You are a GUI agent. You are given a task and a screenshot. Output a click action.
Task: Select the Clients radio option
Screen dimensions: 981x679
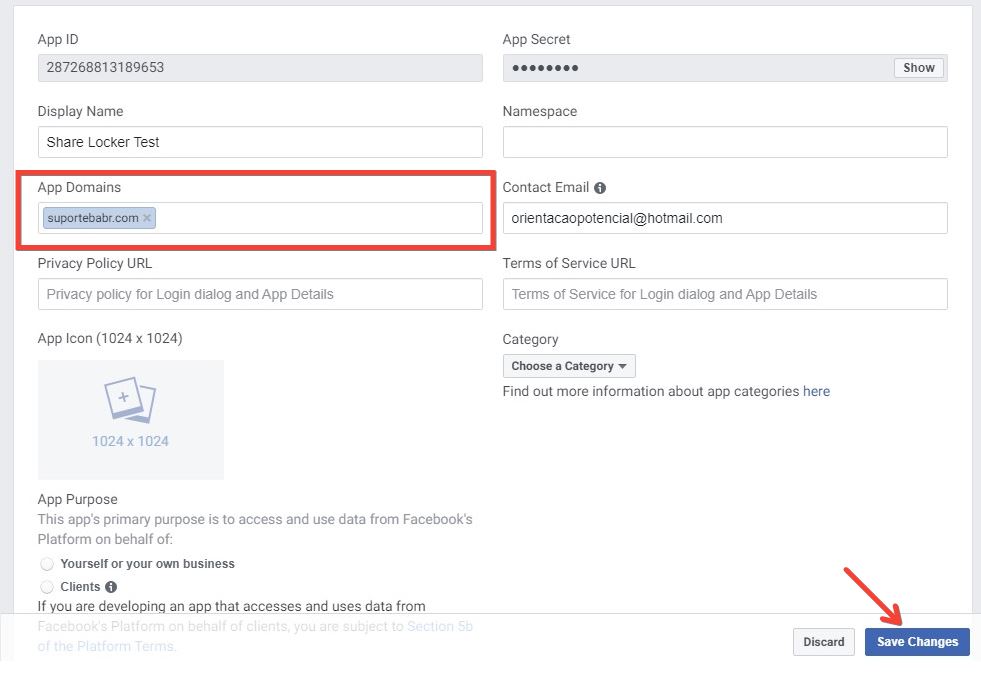click(x=47, y=587)
